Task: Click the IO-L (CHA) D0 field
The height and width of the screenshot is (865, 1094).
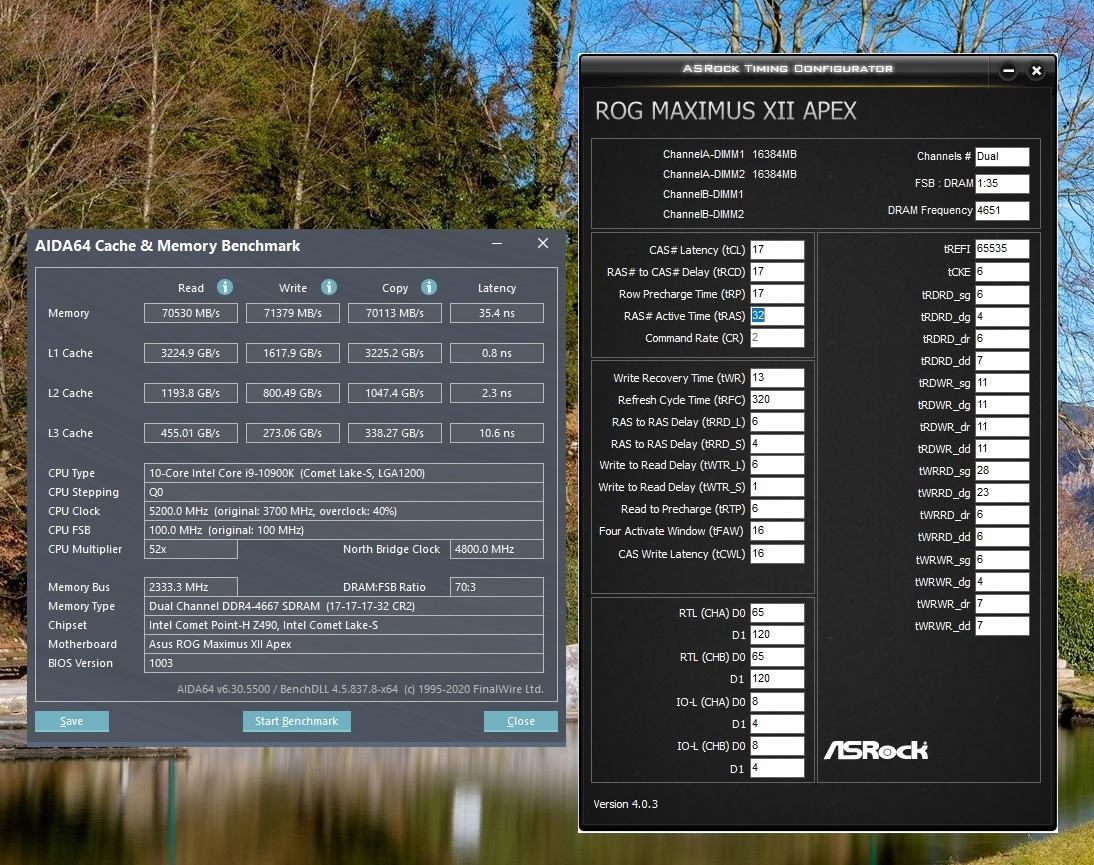Action: [x=777, y=702]
